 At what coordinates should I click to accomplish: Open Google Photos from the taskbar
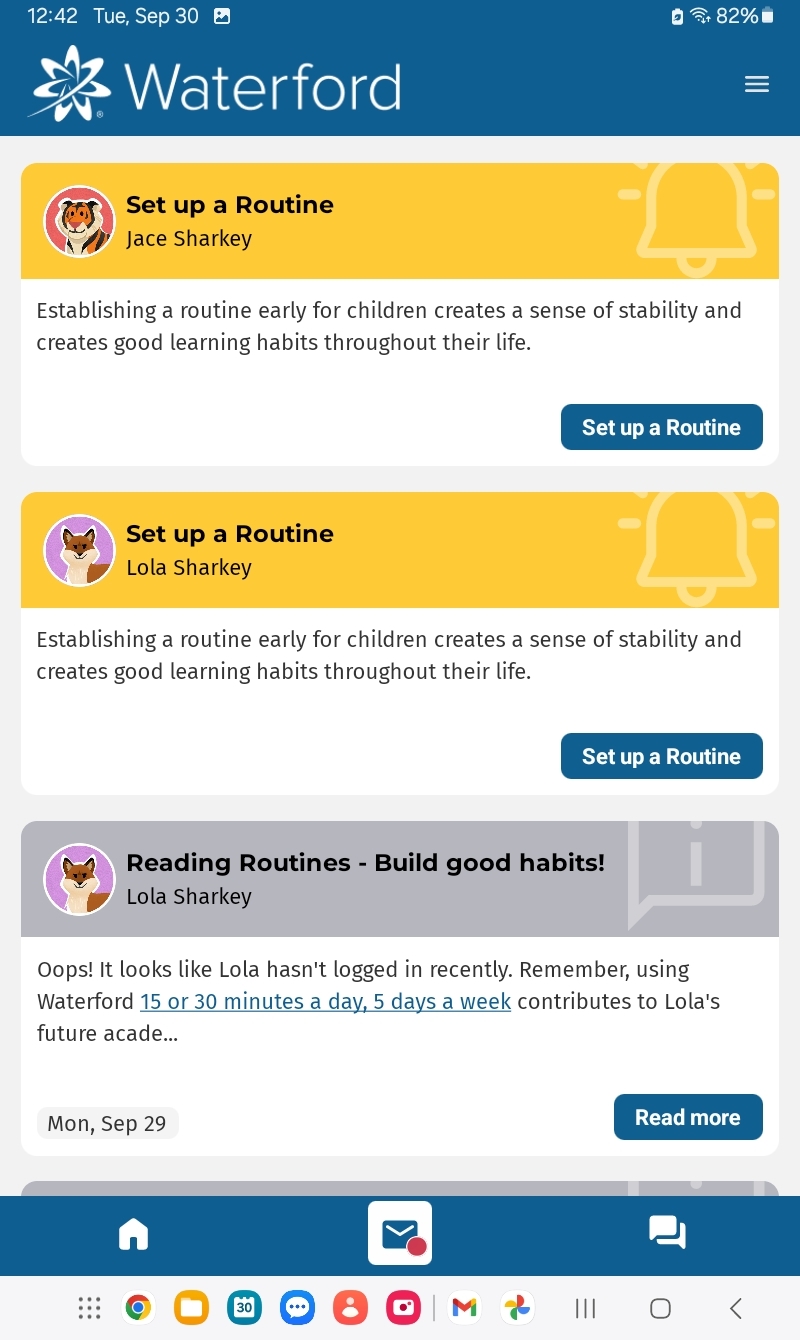coord(517,1307)
